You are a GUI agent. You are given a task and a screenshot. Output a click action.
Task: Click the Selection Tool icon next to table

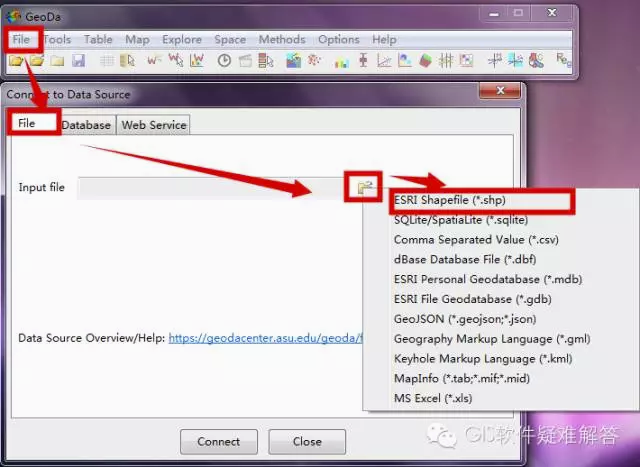pyautogui.click(x=128, y=61)
